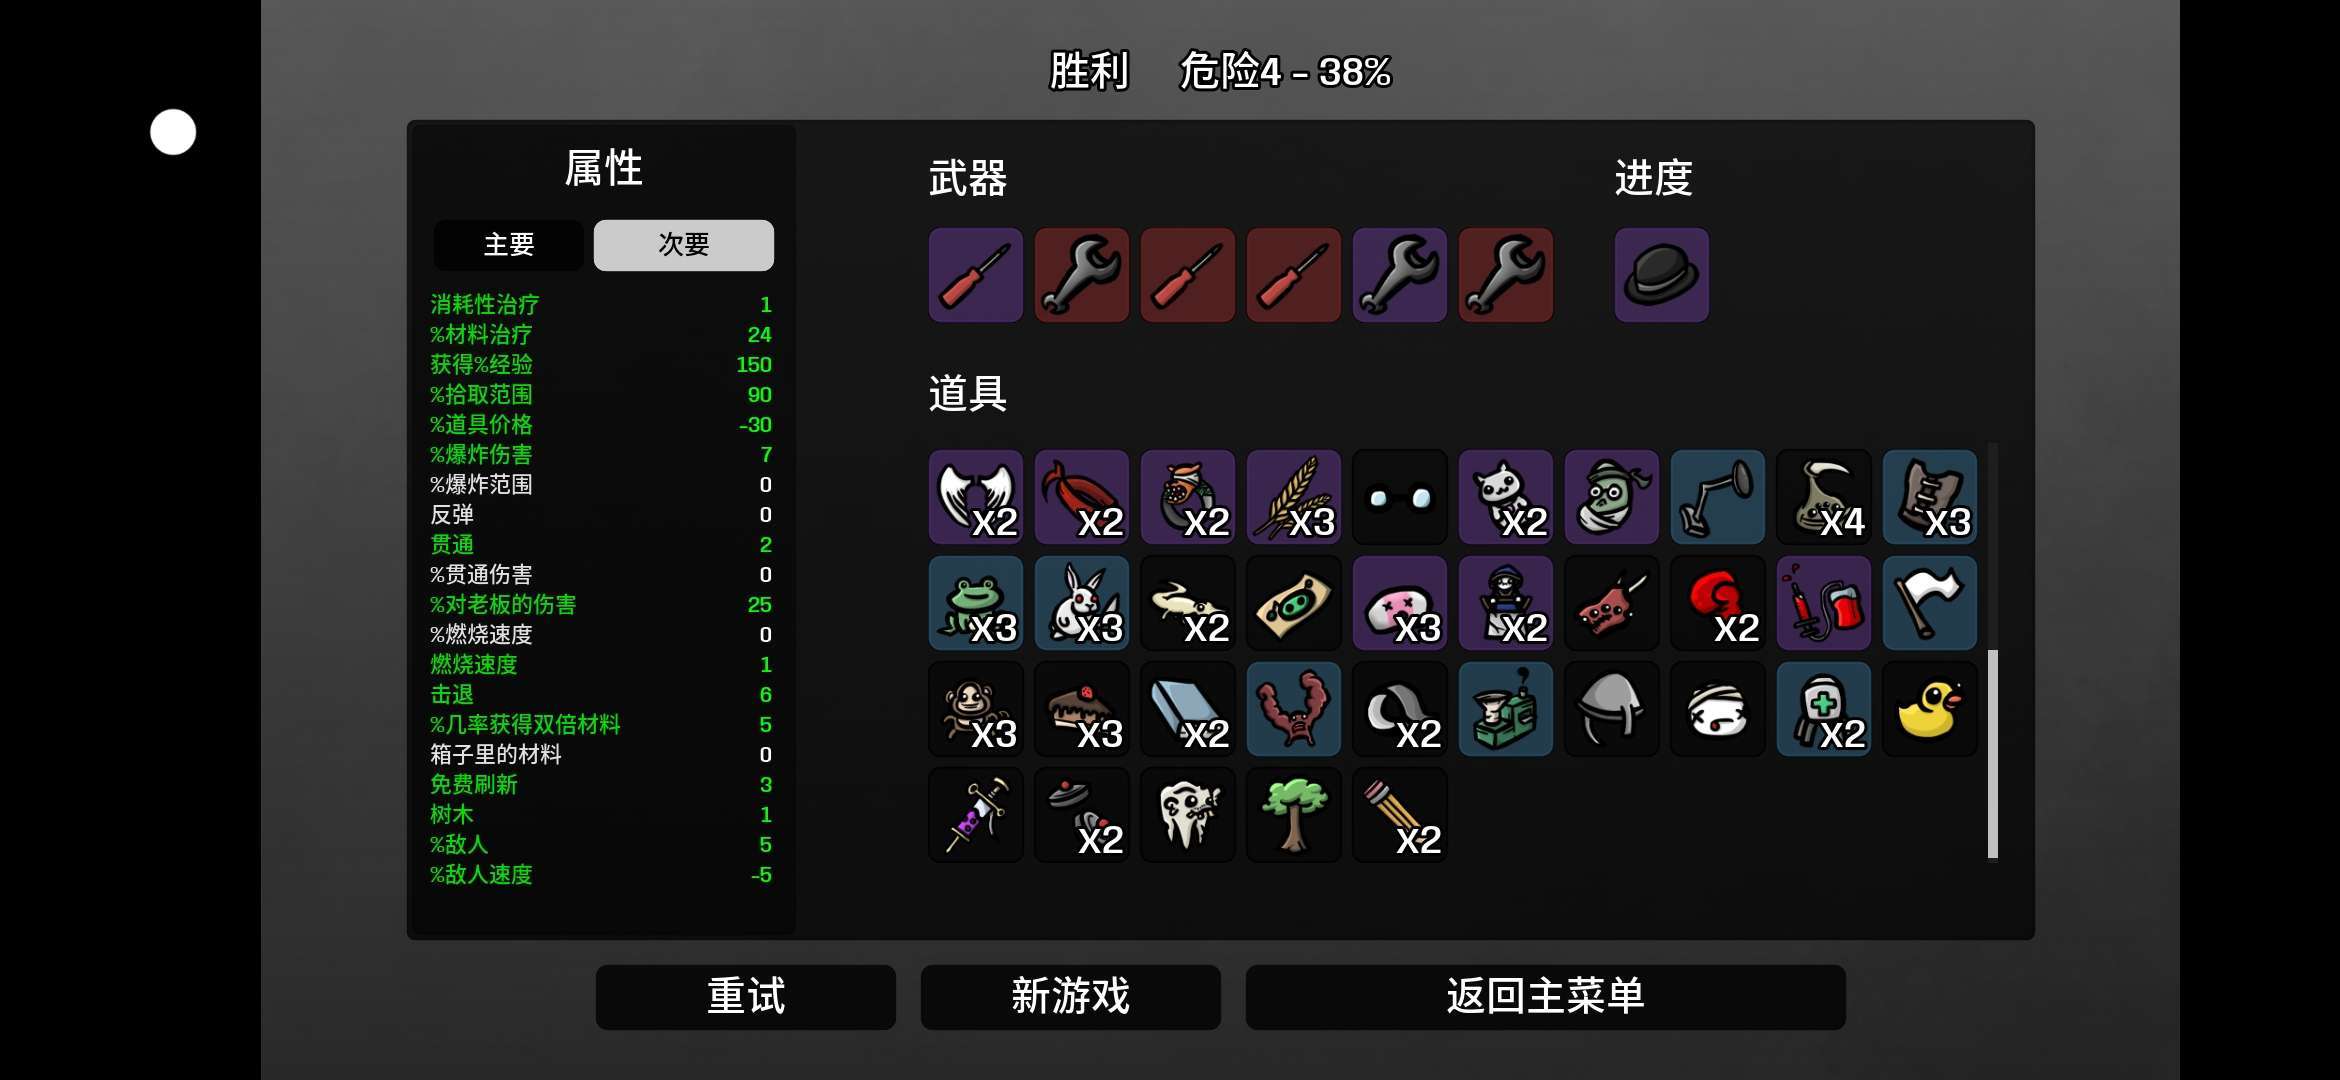This screenshot has height=1080, width=2340.
Task: Select the purple wrench weapon icon
Action: (x=1399, y=275)
